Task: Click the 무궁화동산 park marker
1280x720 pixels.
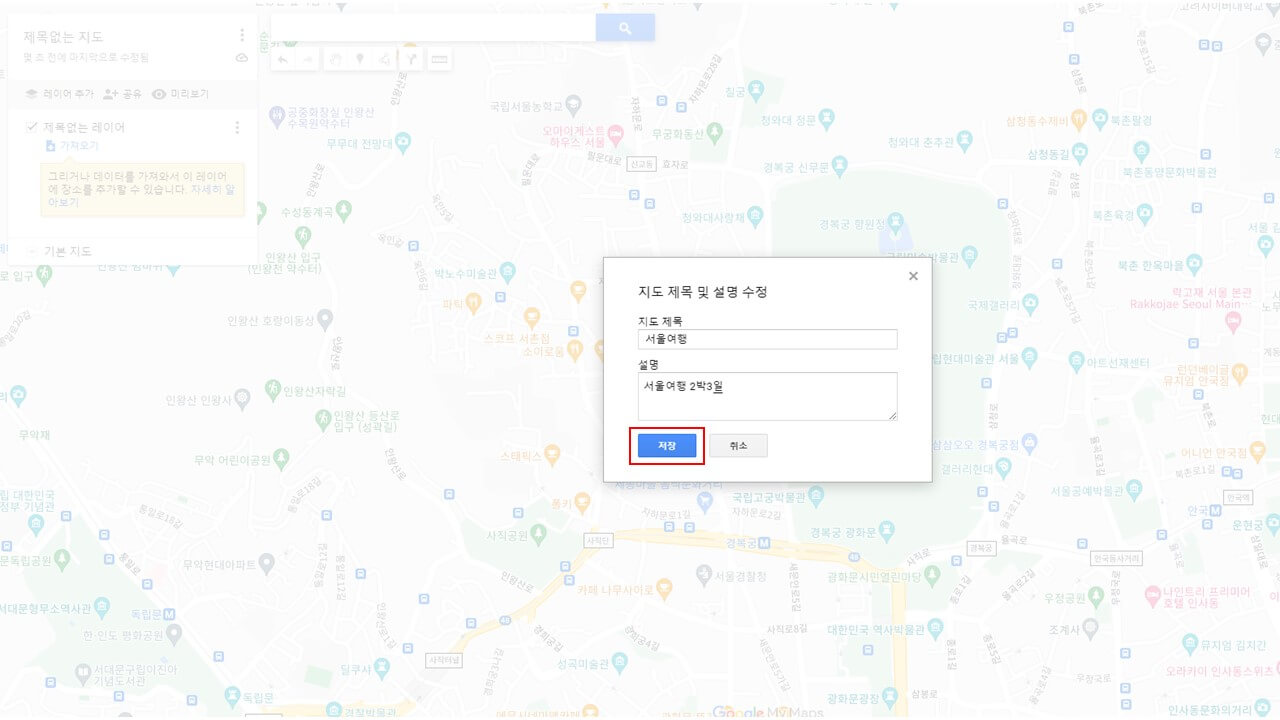Action: tap(713, 132)
